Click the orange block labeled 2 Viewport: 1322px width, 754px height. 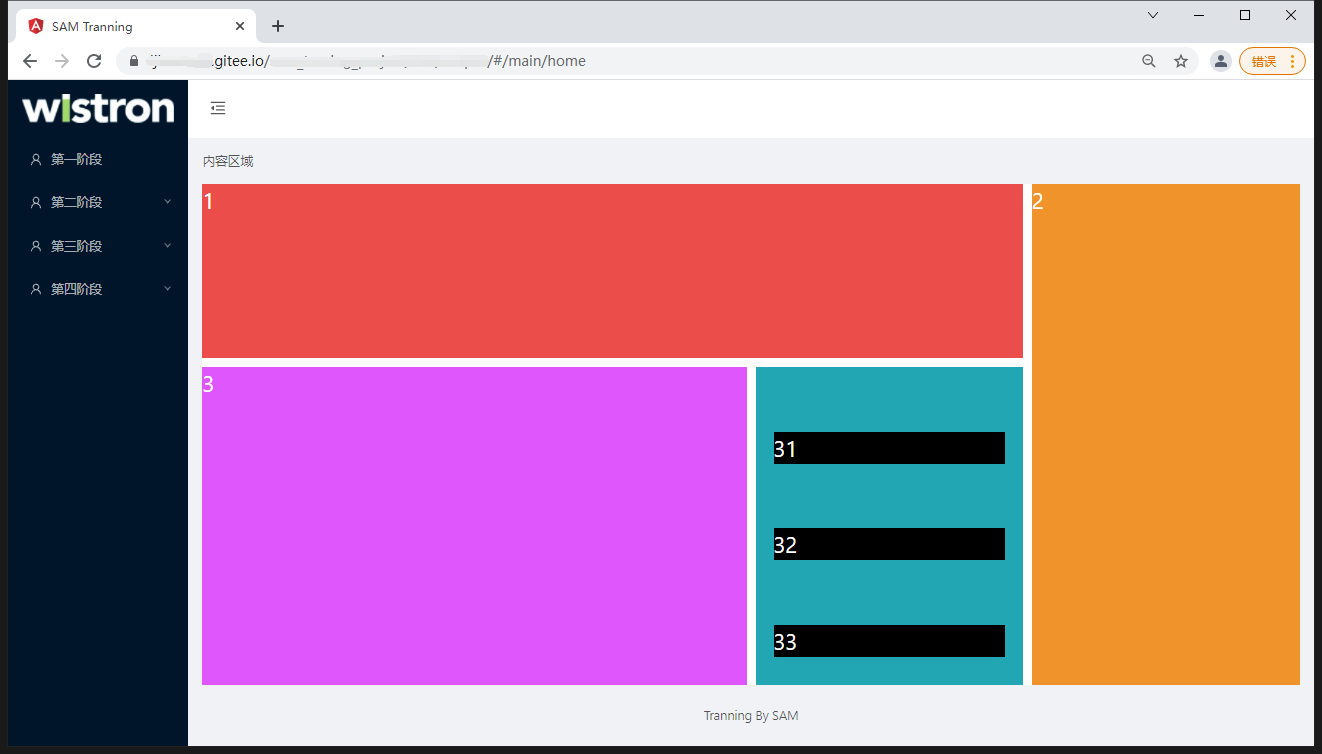(x=1166, y=435)
